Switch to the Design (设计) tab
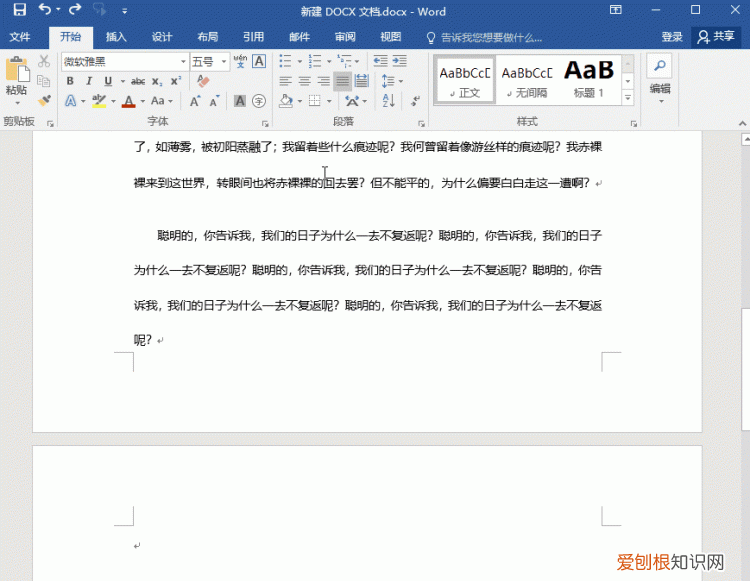 (x=162, y=37)
